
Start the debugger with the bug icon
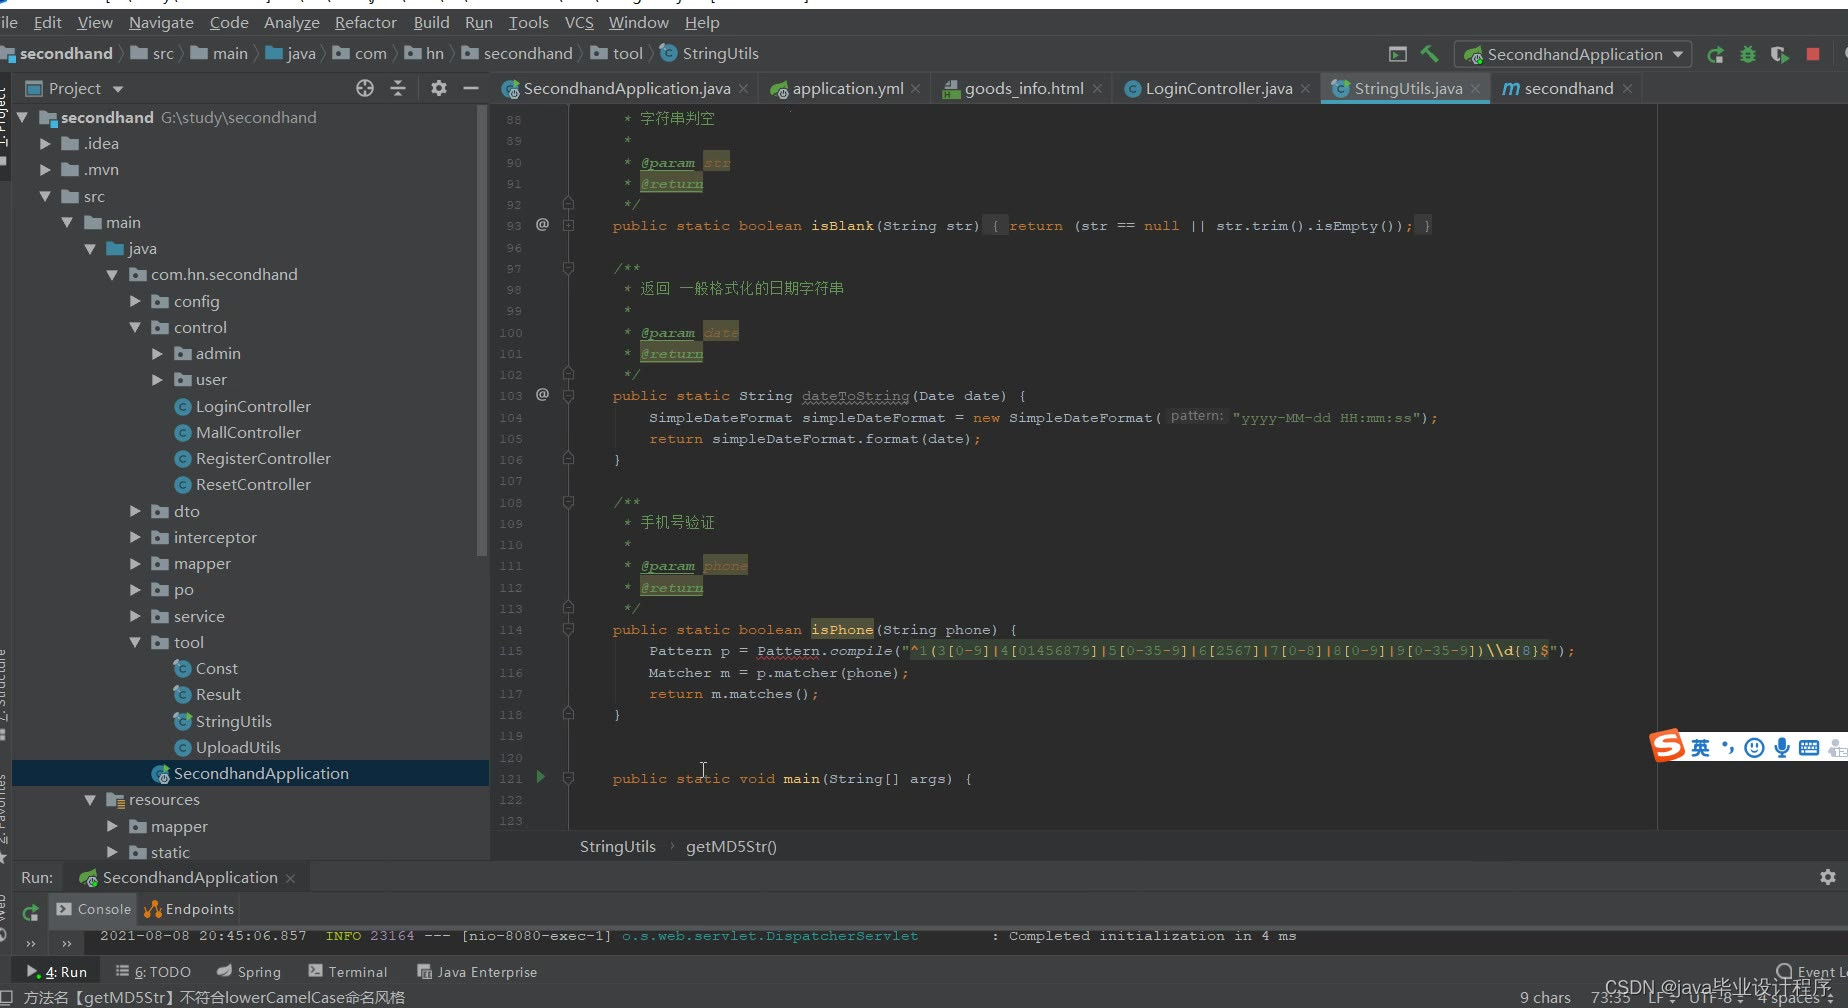click(x=1747, y=54)
